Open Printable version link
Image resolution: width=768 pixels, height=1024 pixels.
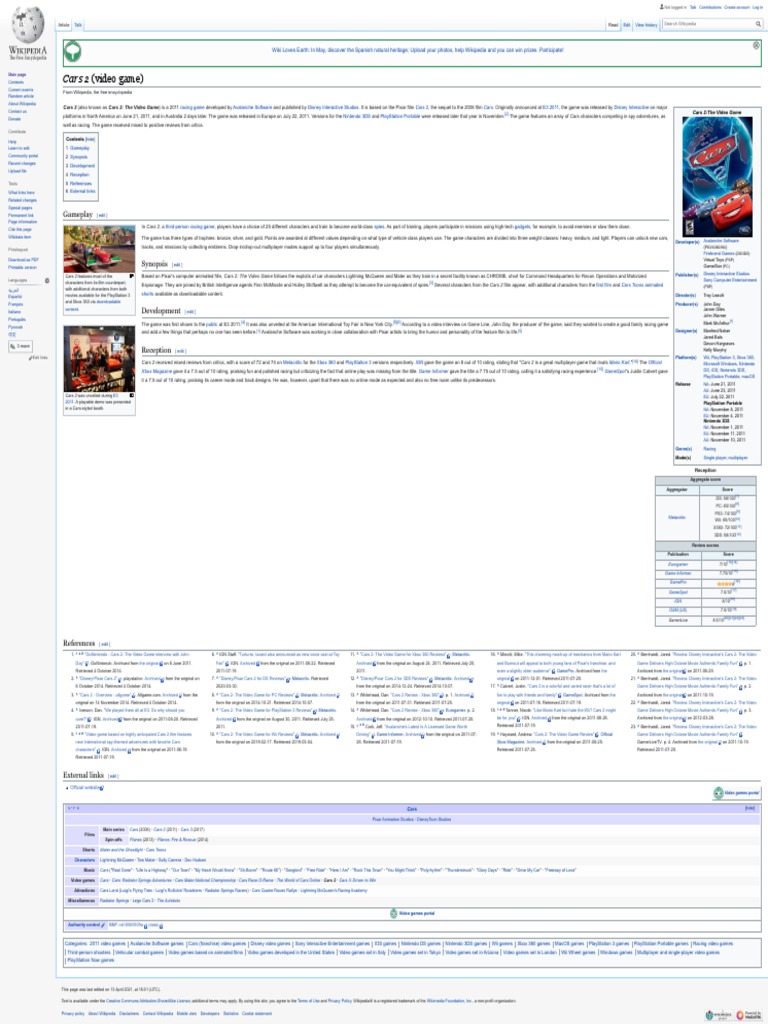coord(22,267)
